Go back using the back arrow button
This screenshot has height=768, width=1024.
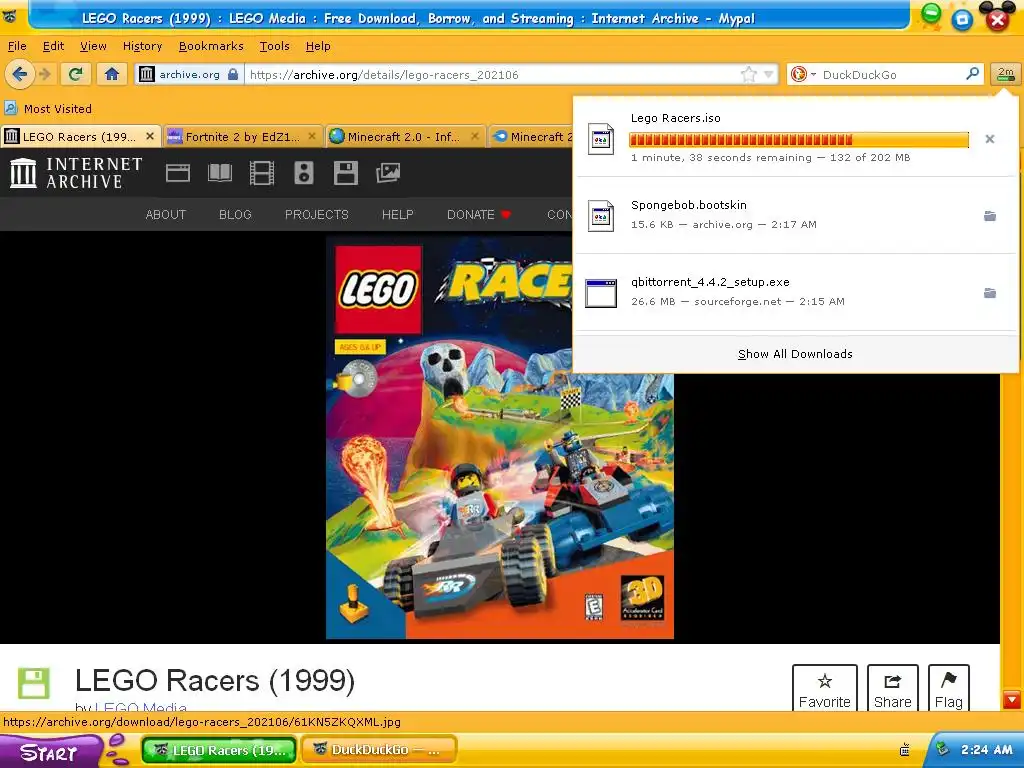(19, 74)
